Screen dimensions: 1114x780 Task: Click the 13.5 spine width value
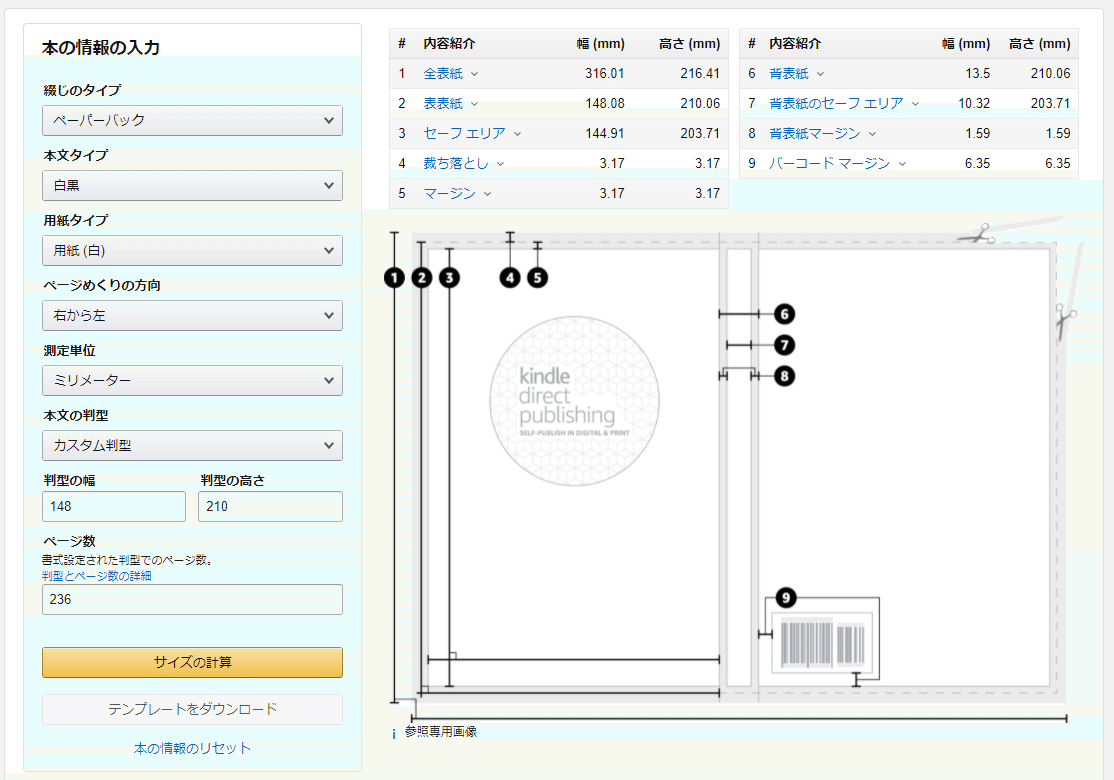coord(978,73)
